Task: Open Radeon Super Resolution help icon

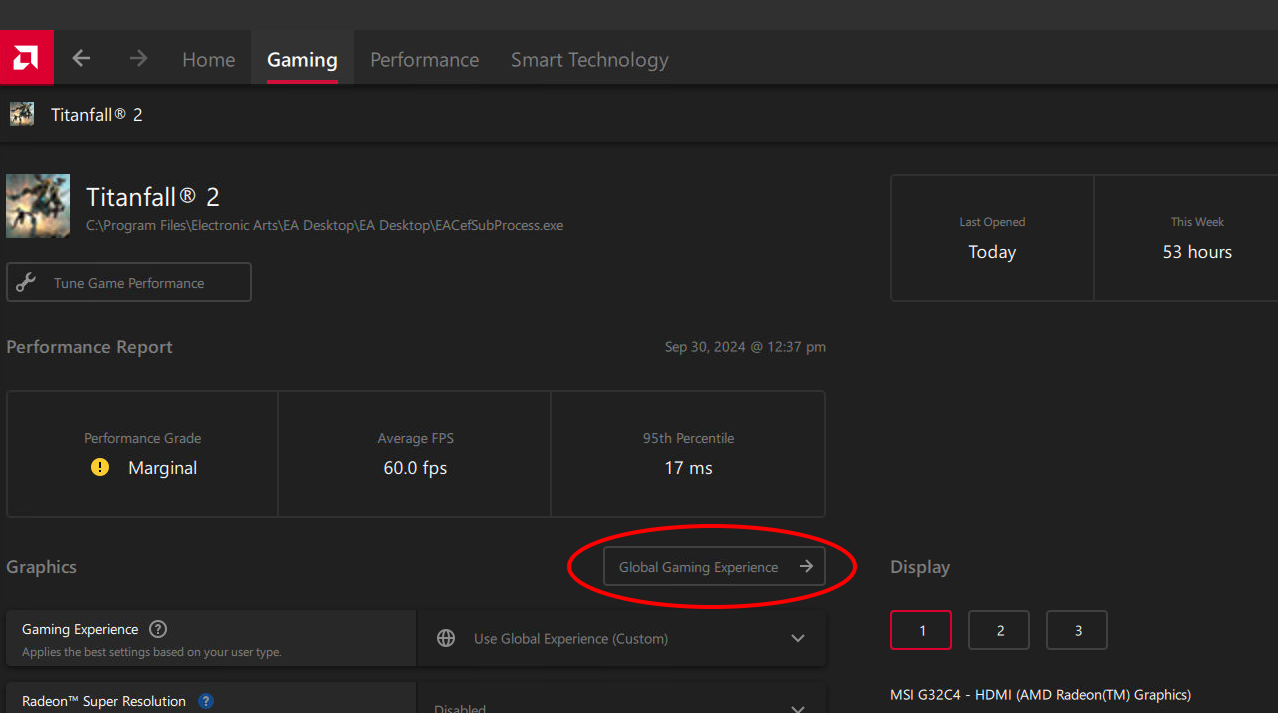Action: pos(206,701)
